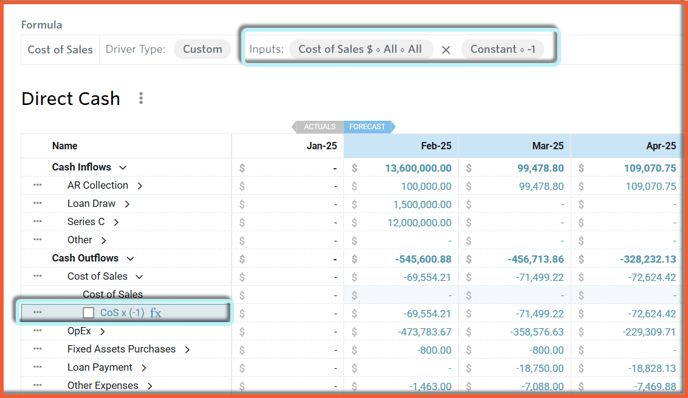The width and height of the screenshot is (688, 398).
Task: Click the empty Feb-25 cell in Cost of Sales sub-row
Action: pos(401,295)
